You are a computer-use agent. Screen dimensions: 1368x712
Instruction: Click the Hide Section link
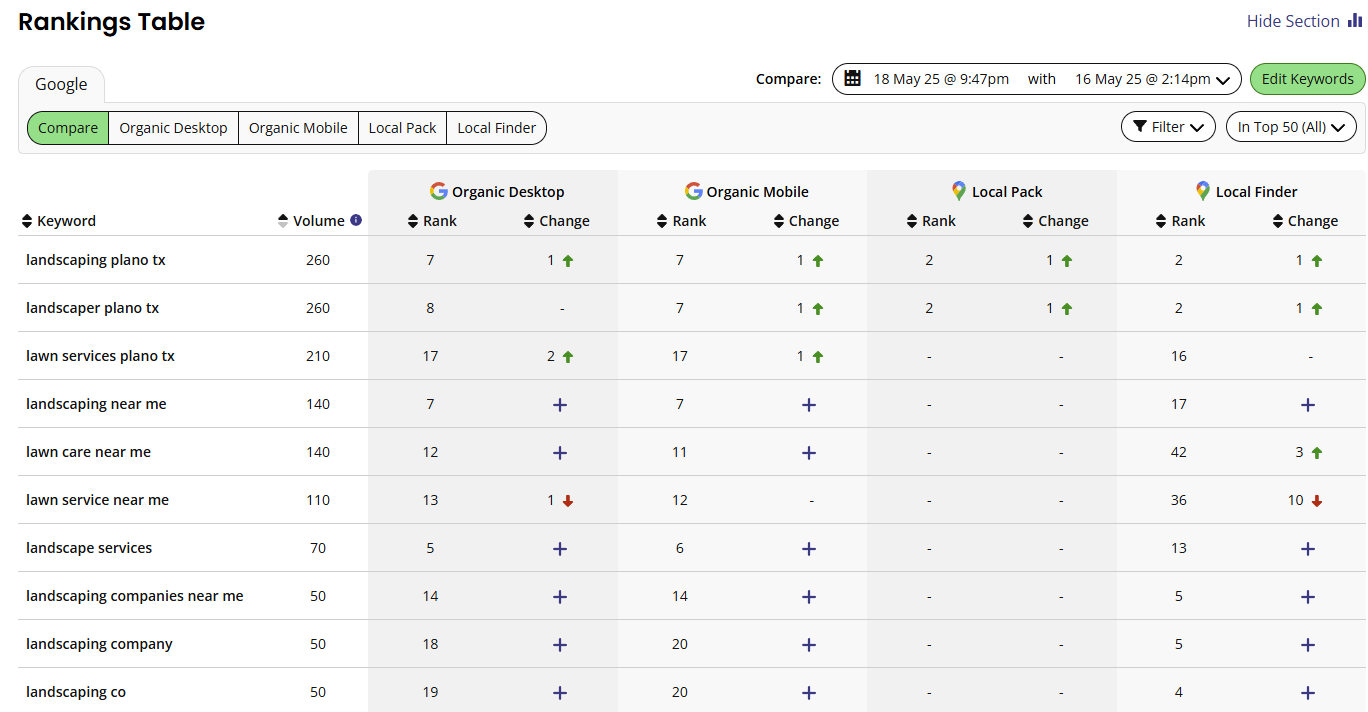click(x=1290, y=20)
